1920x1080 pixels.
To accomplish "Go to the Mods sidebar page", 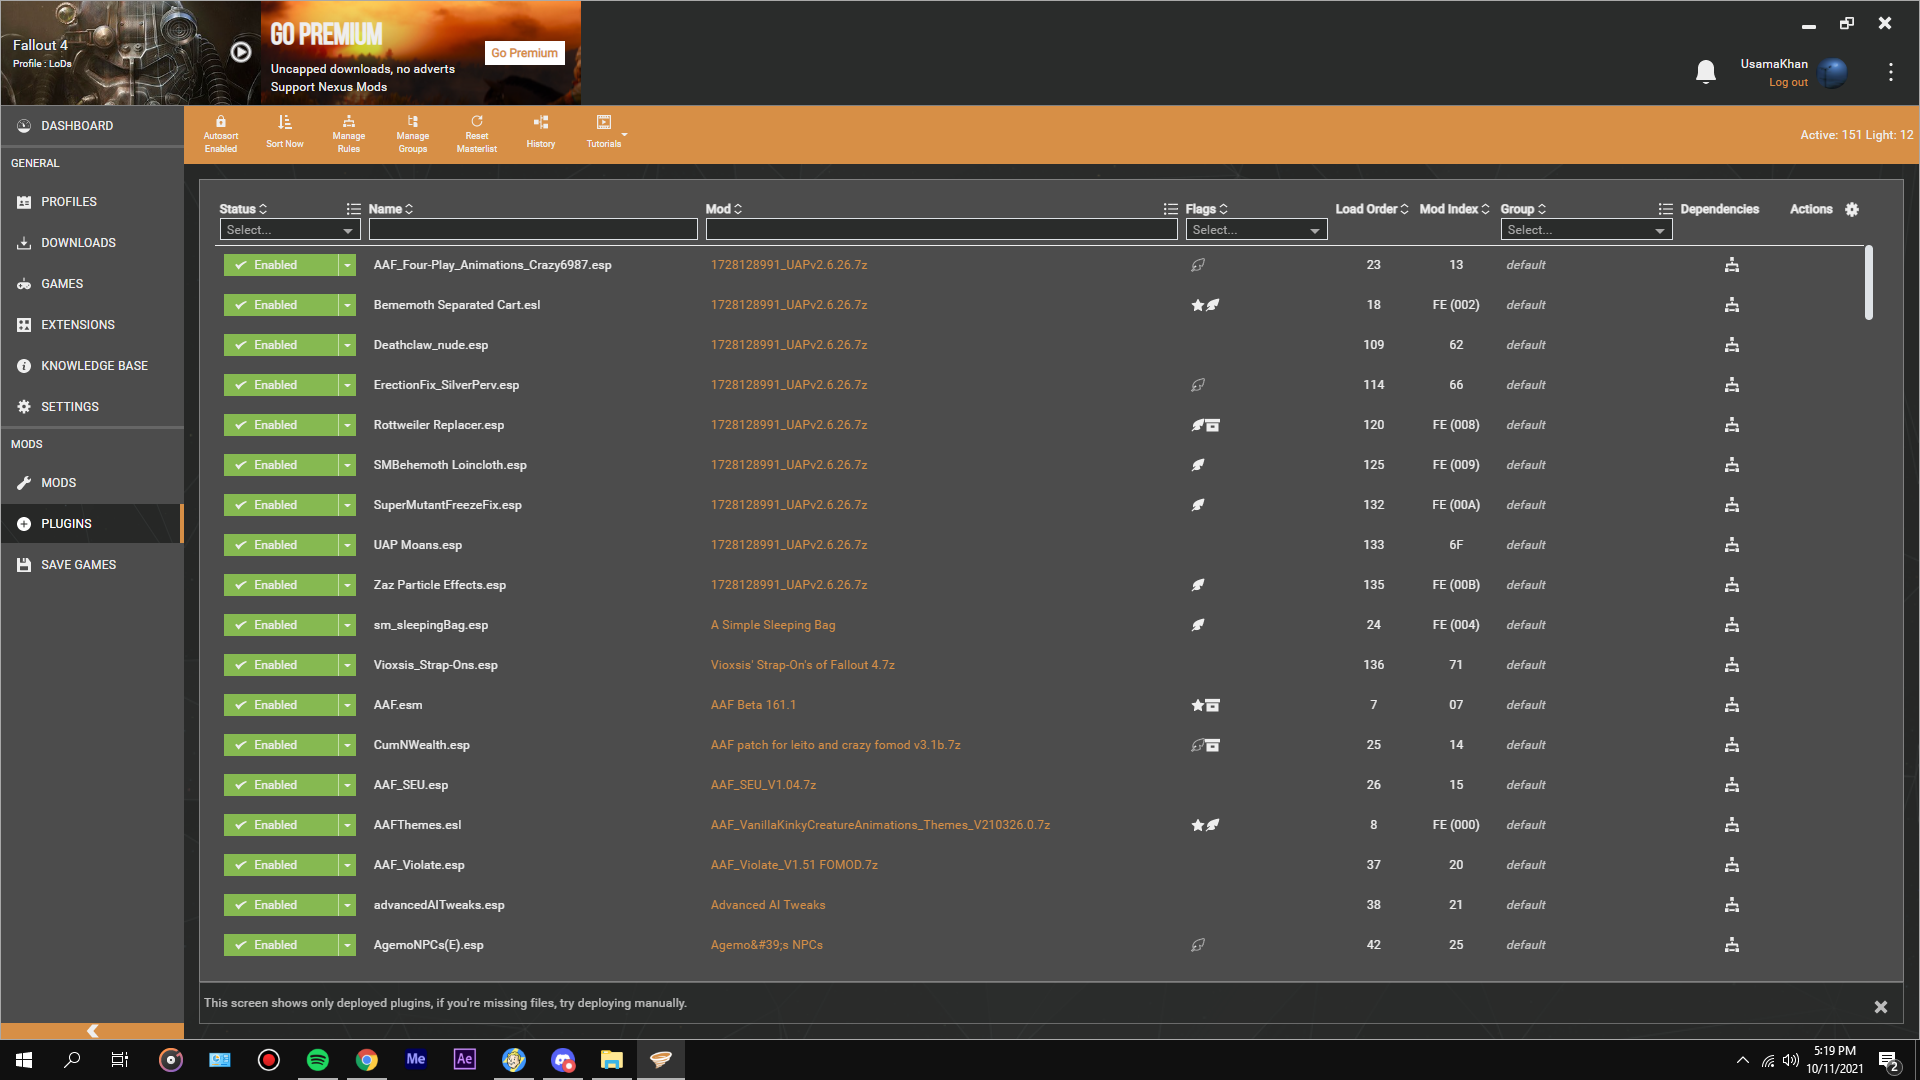I will 58,483.
